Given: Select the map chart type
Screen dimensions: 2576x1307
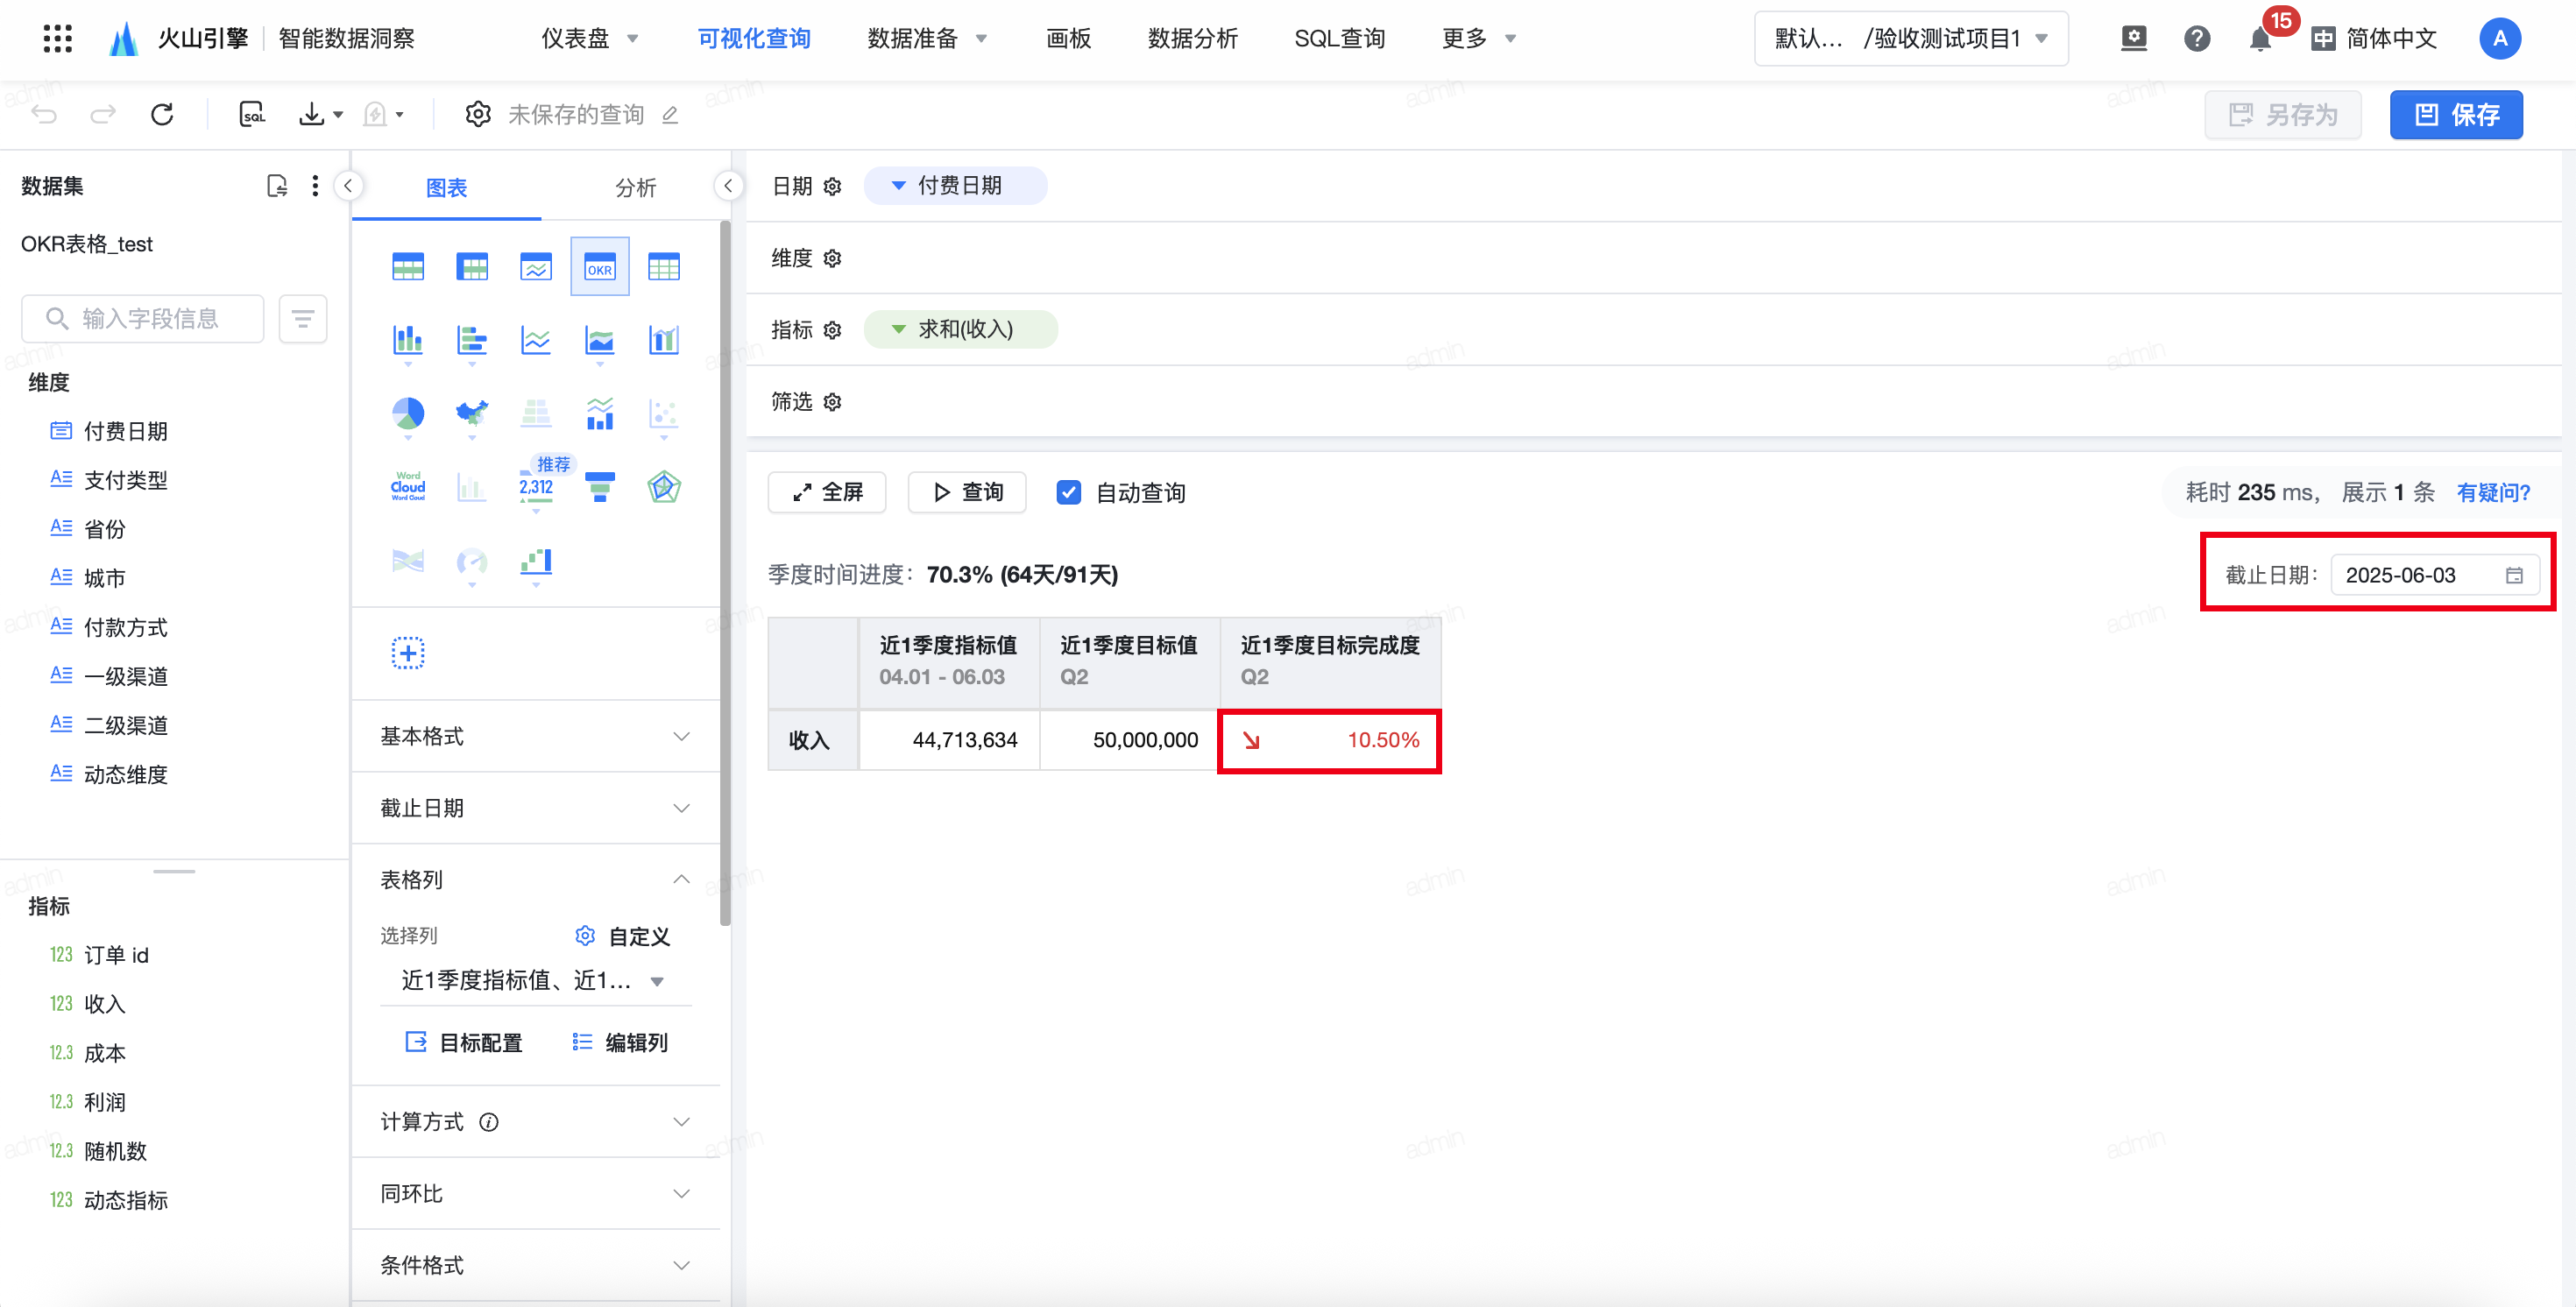Looking at the screenshot, I should [472, 413].
